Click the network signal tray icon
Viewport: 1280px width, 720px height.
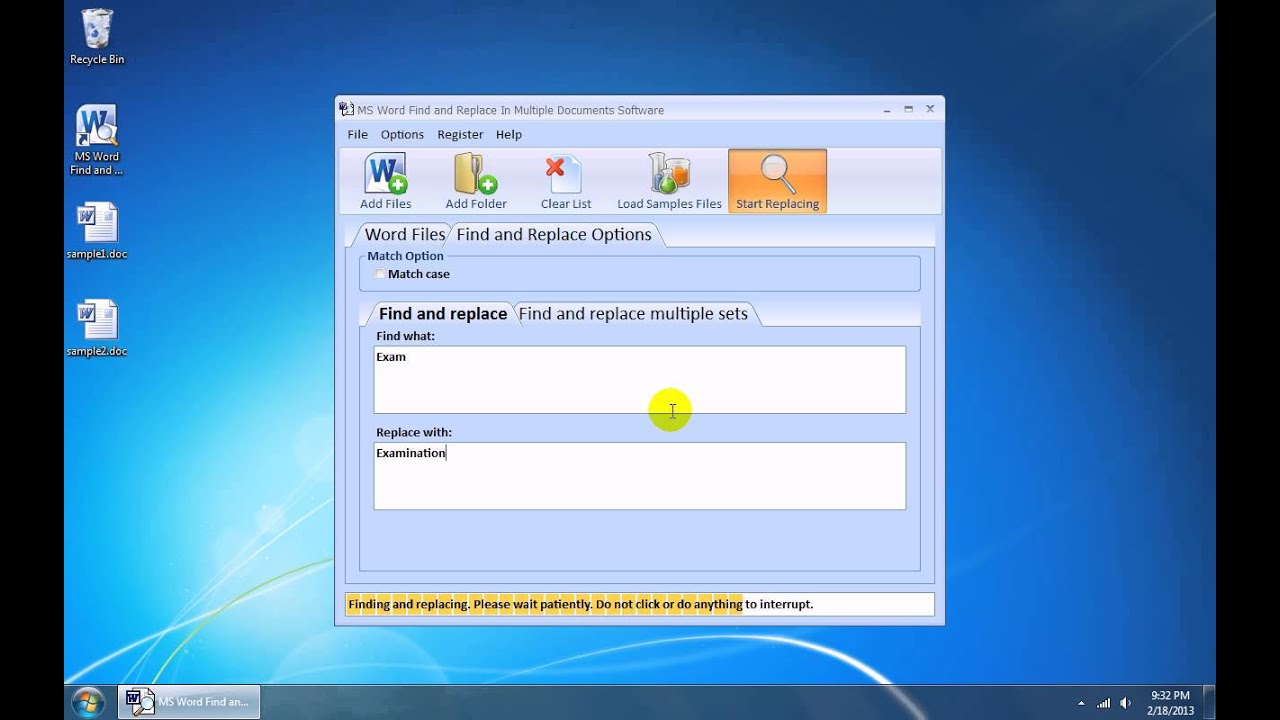1103,703
